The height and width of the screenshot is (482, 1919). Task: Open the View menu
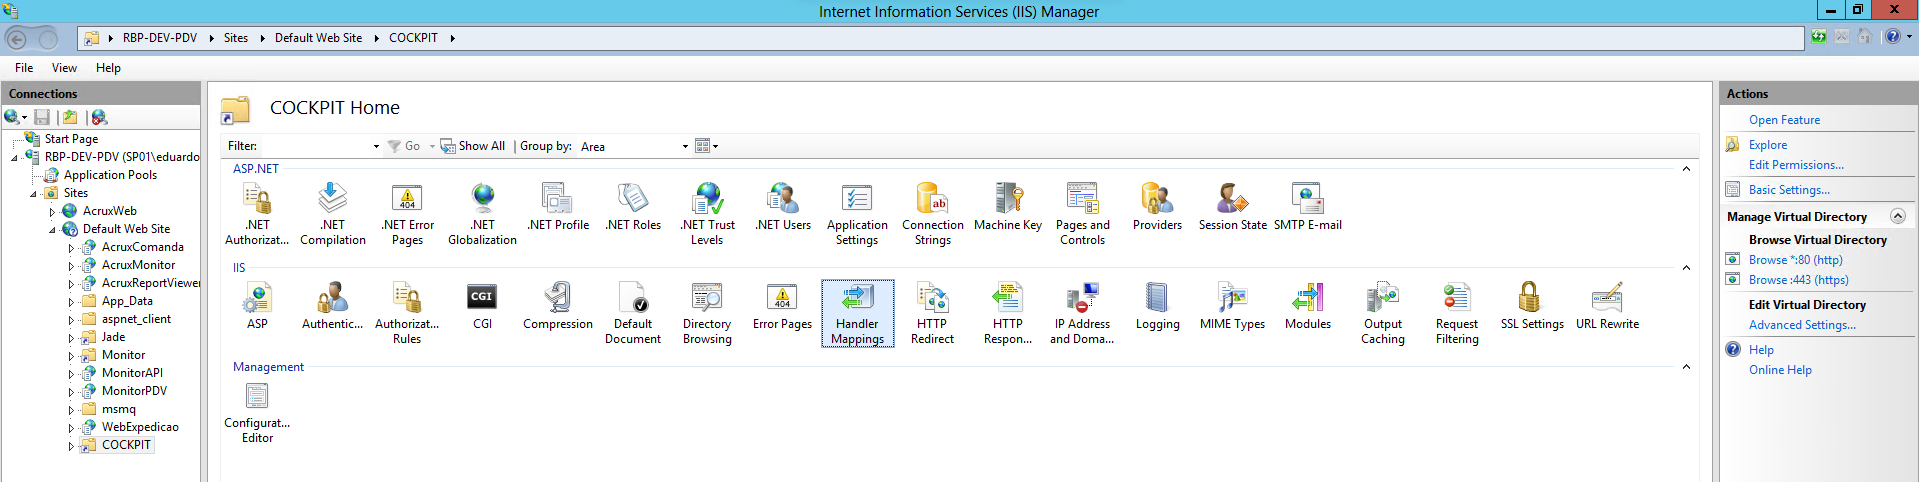[64, 68]
